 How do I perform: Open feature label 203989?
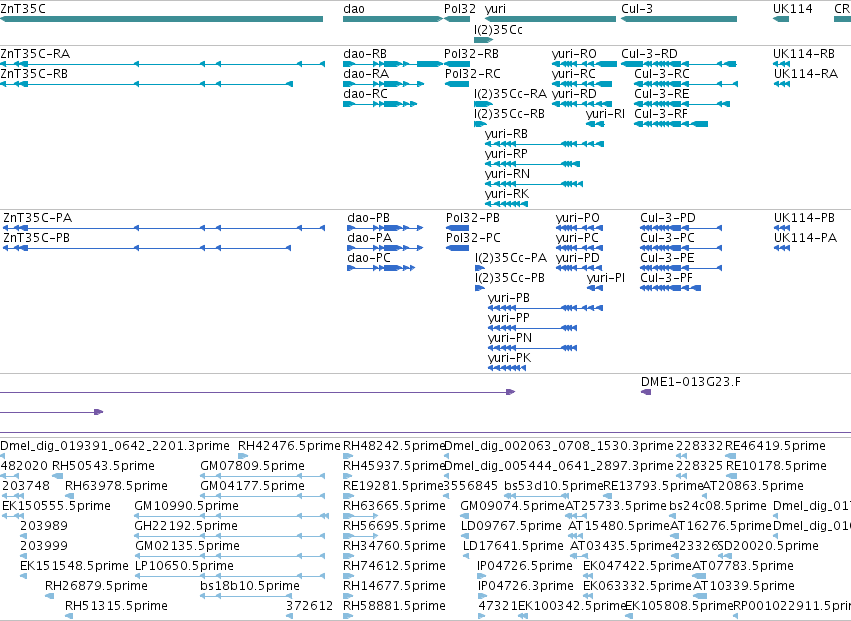pos(44,526)
